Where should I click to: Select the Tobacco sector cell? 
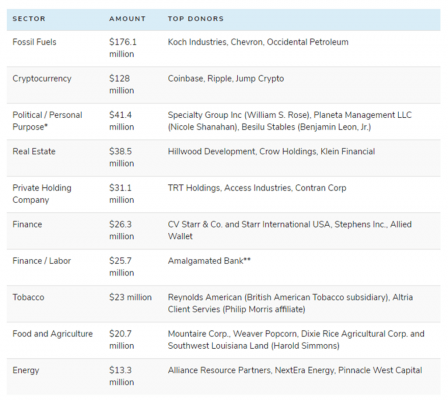coord(28,297)
